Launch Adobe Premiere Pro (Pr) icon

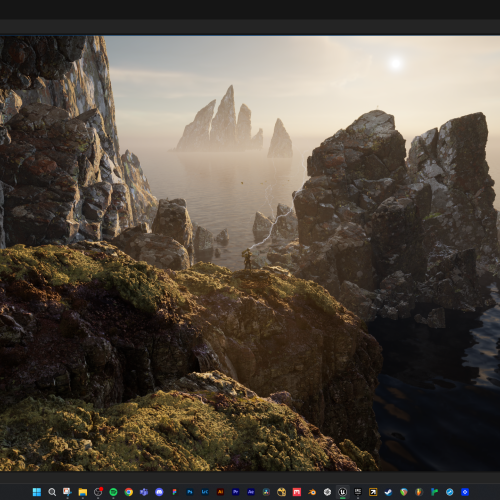tap(236, 492)
